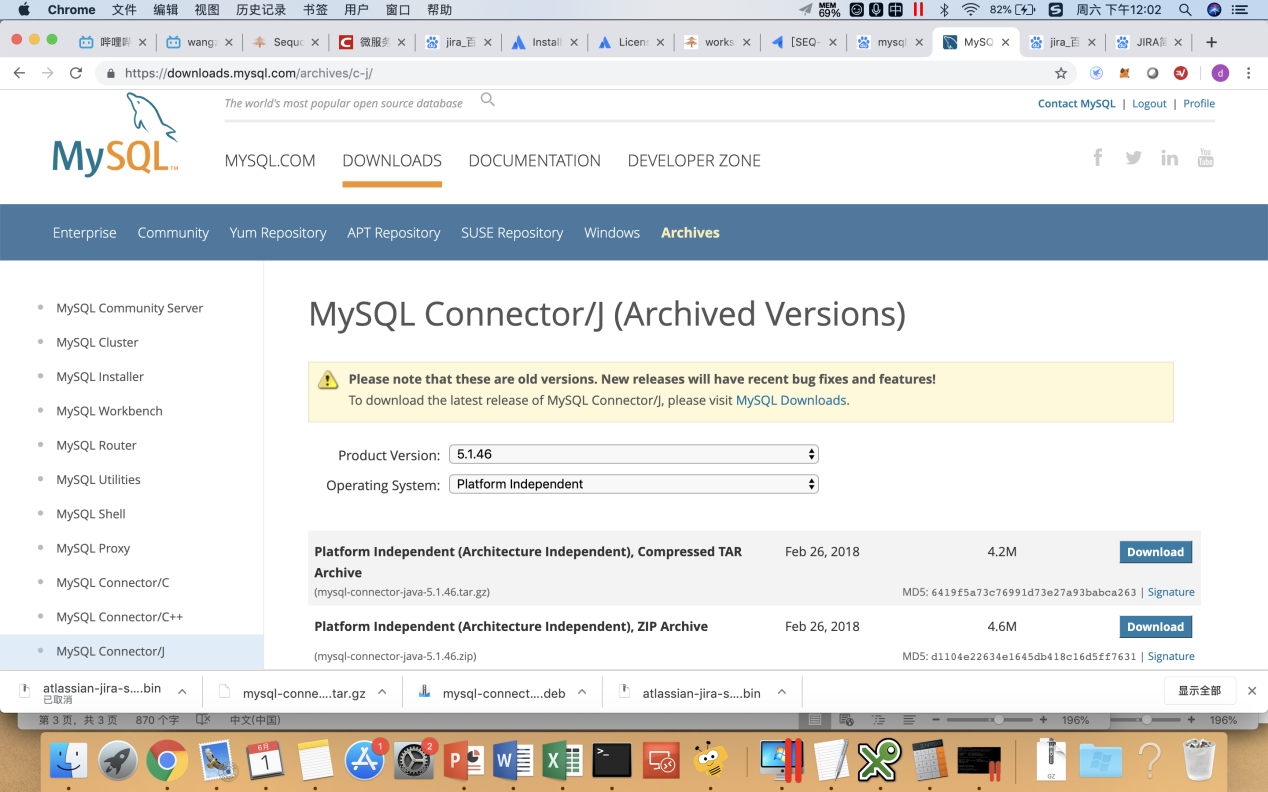The image size is (1268, 792).
Task: Open the APT Repository tab
Action: click(x=394, y=232)
